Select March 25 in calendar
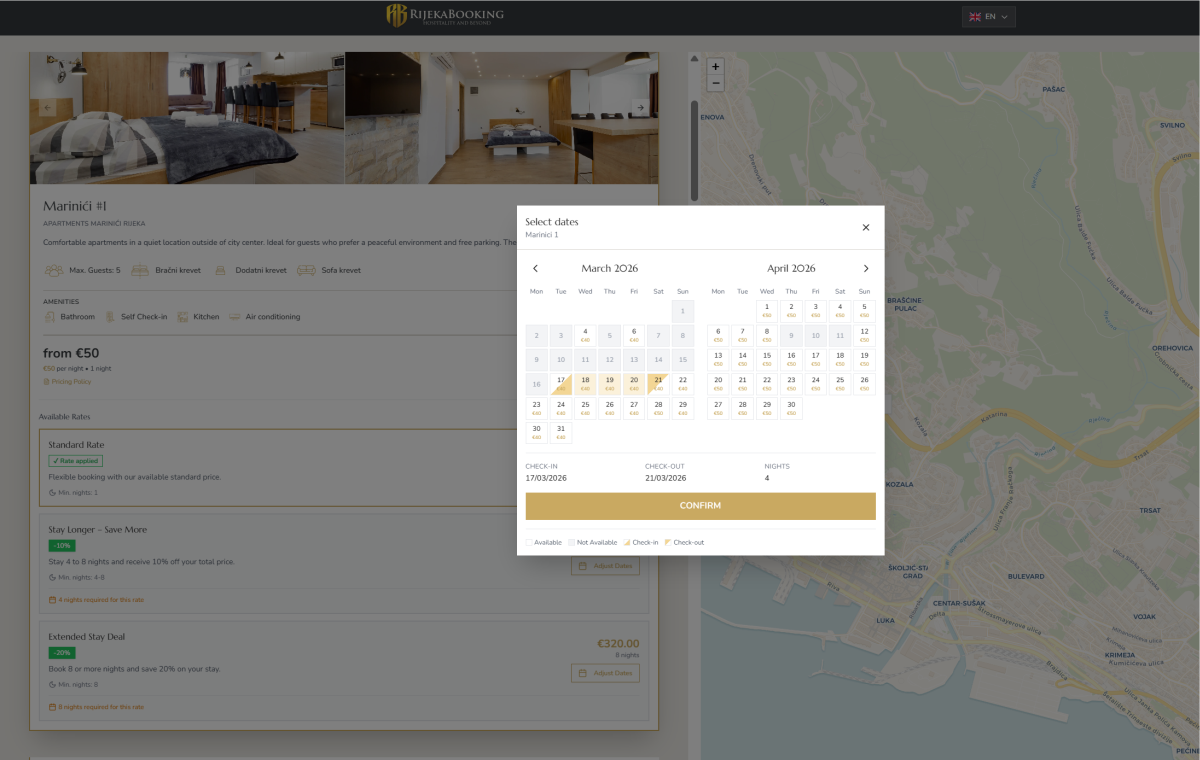 pyautogui.click(x=585, y=408)
